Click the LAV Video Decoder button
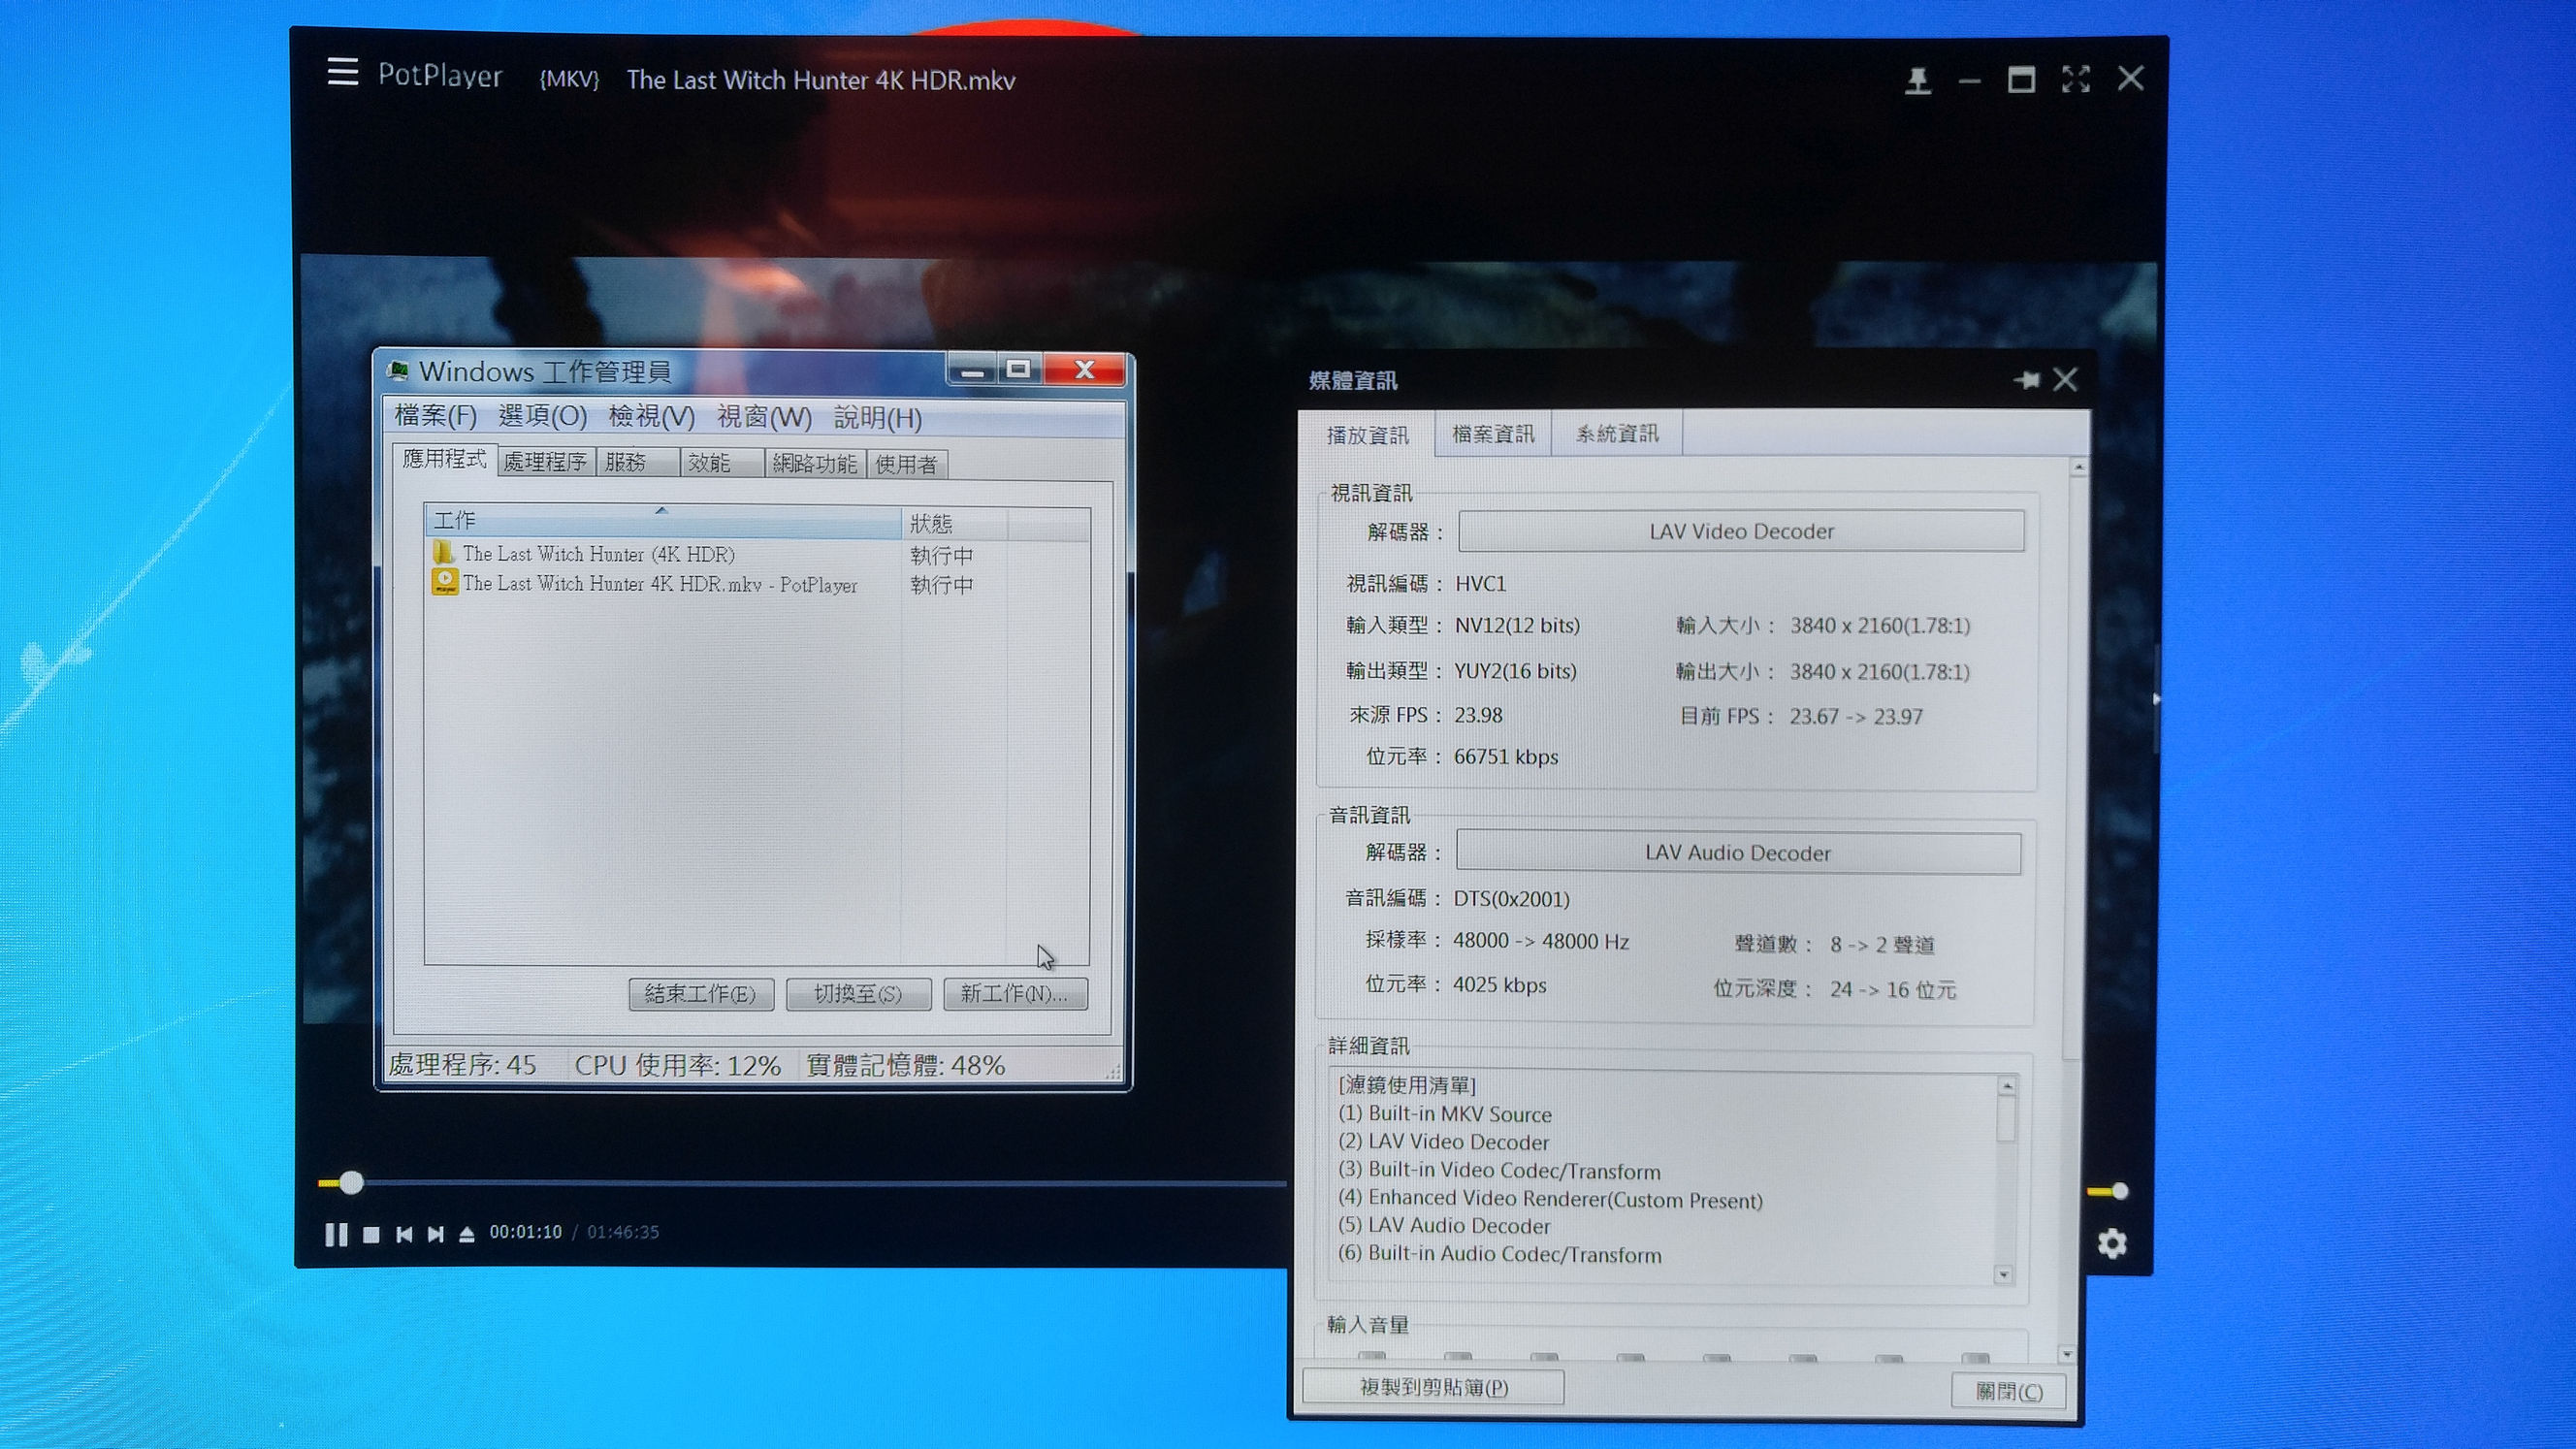The height and width of the screenshot is (1449, 2576). tap(1741, 531)
